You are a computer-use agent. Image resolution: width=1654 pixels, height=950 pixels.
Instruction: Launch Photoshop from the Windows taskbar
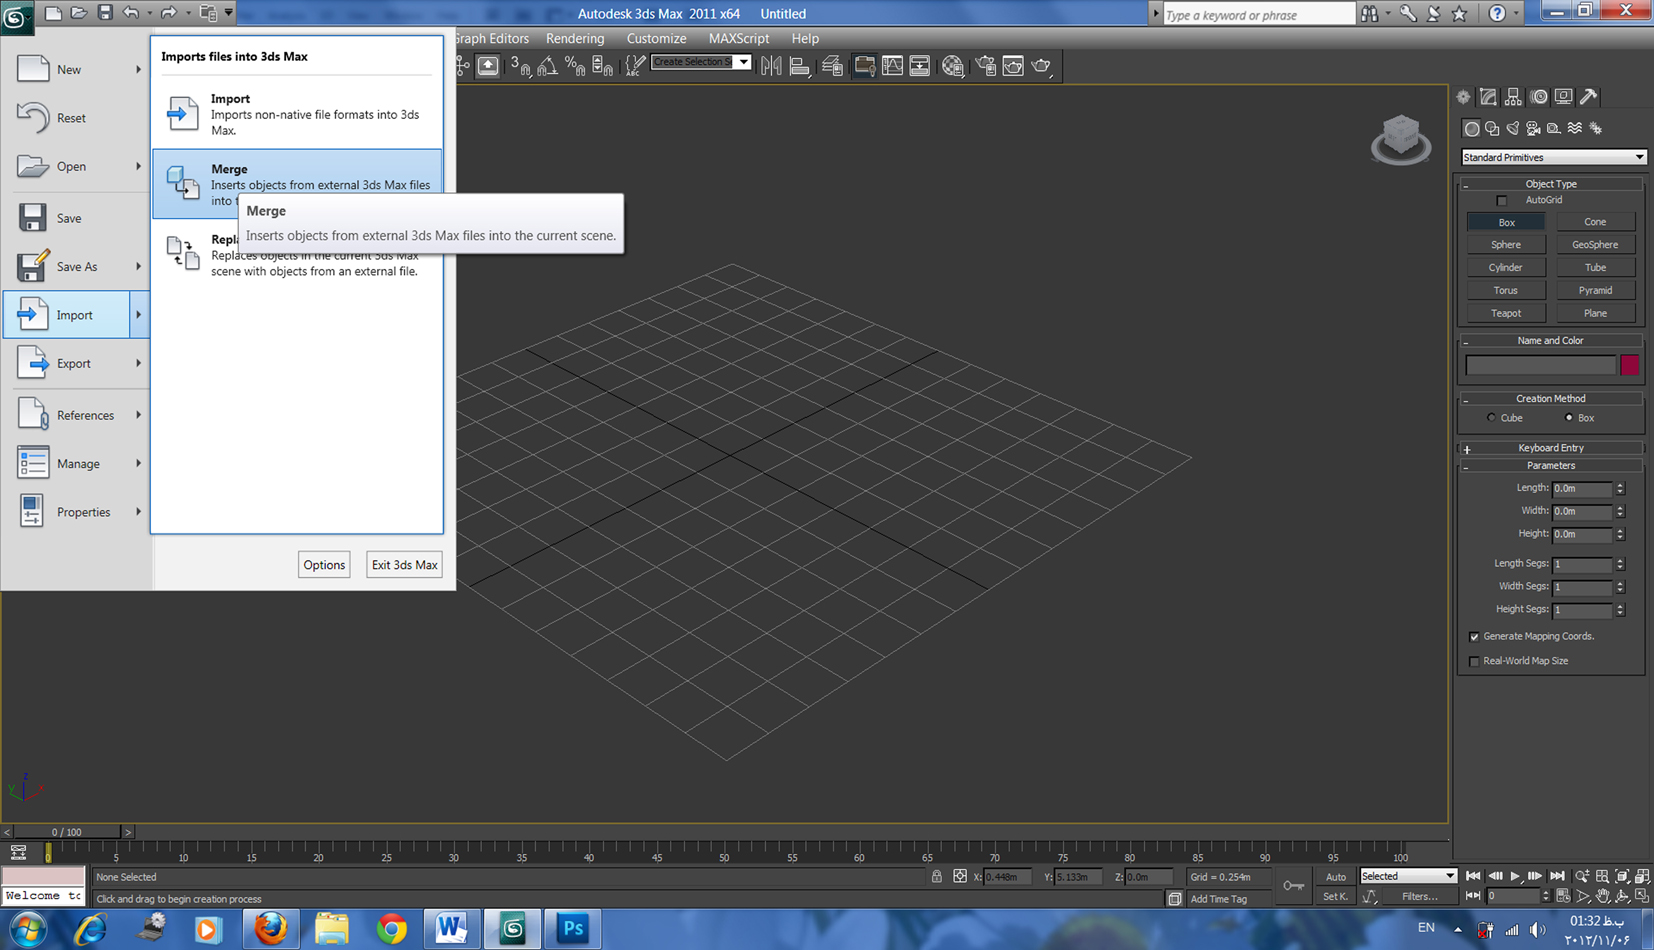tap(573, 929)
